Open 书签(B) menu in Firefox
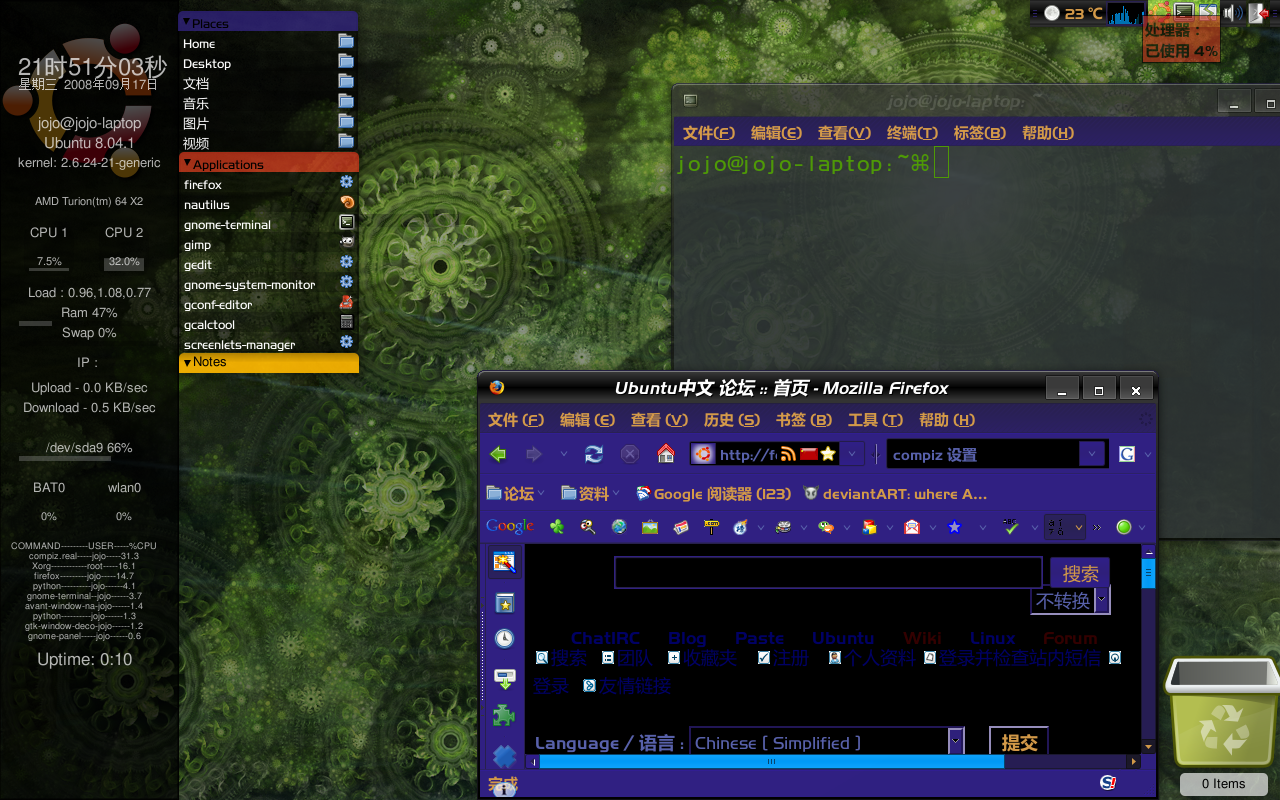1280x800 pixels. [x=804, y=420]
